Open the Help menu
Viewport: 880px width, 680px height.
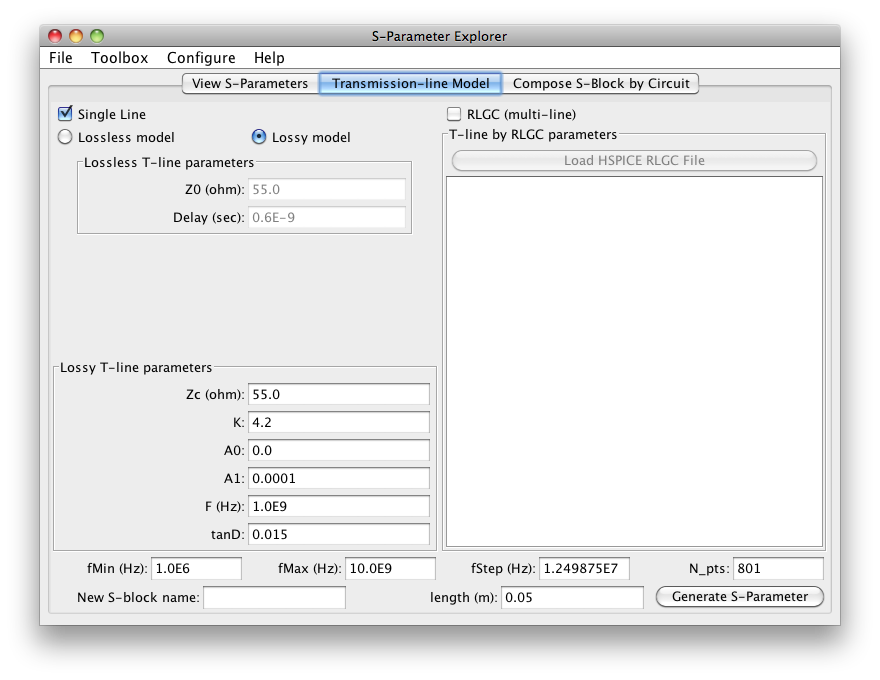click(x=269, y=58)
